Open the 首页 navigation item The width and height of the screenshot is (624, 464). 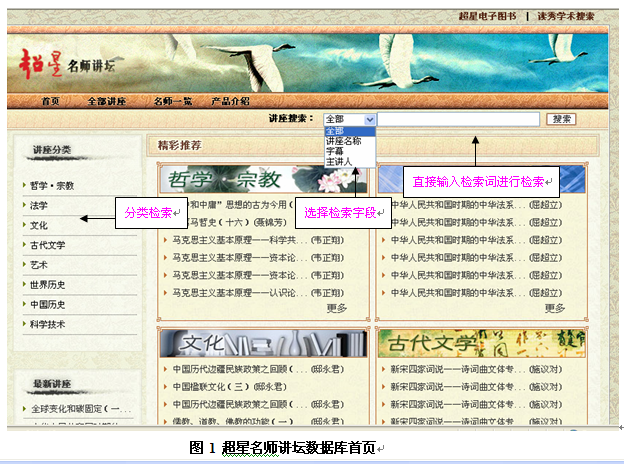tap(51, 101)
